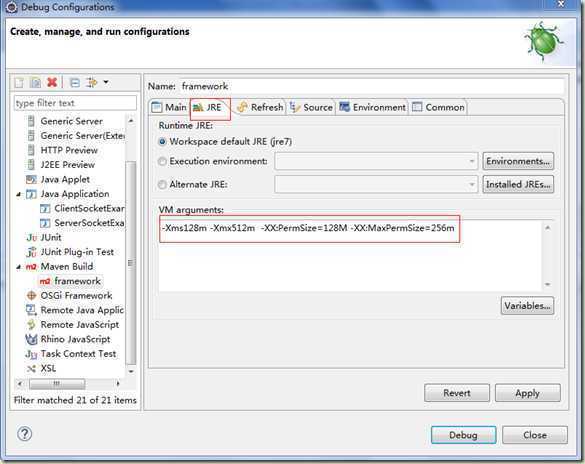Click the framework m2 icon

coord(45,281)
